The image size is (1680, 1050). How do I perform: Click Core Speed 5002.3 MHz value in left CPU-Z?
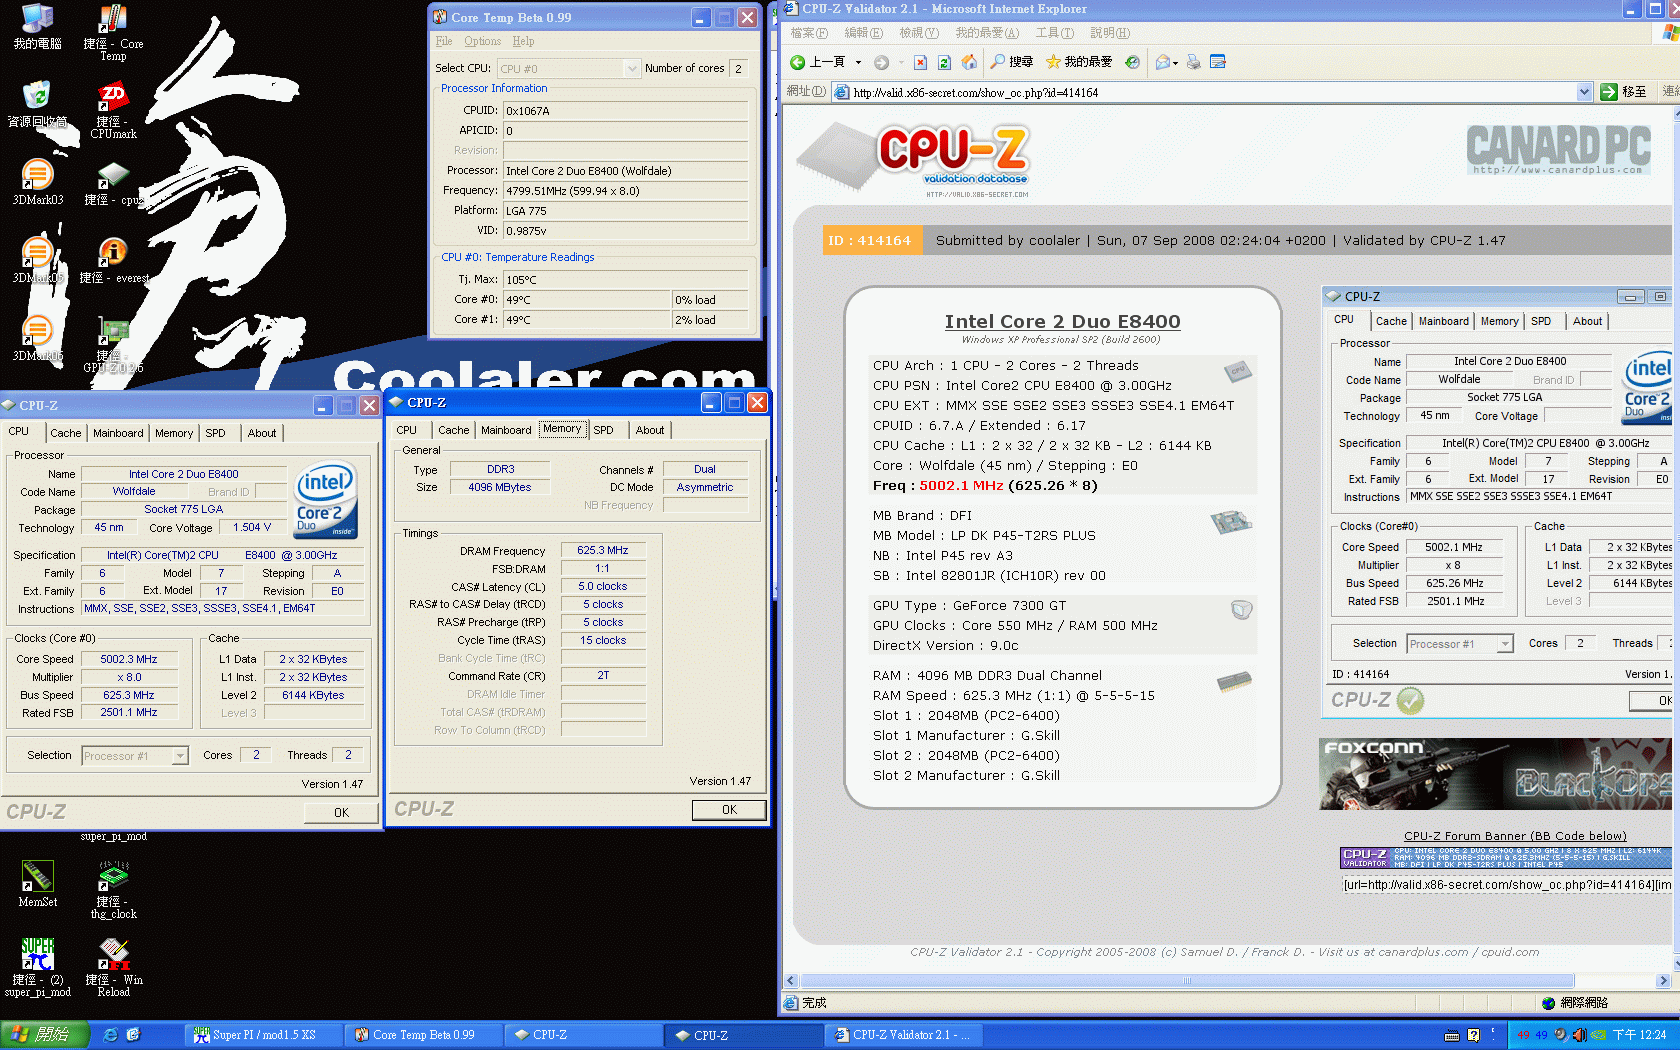click(129, 659)
